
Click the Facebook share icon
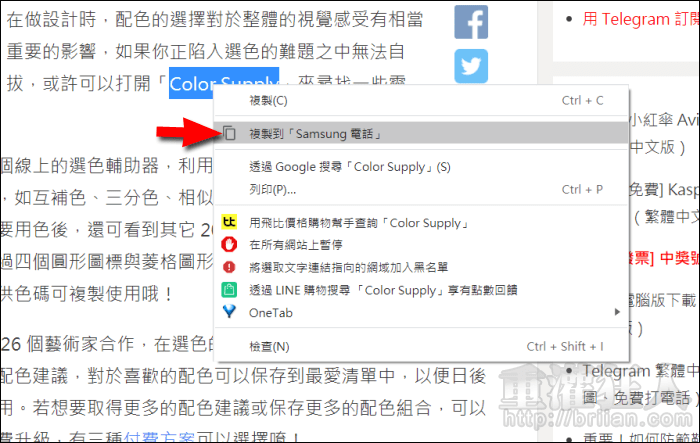471,22
